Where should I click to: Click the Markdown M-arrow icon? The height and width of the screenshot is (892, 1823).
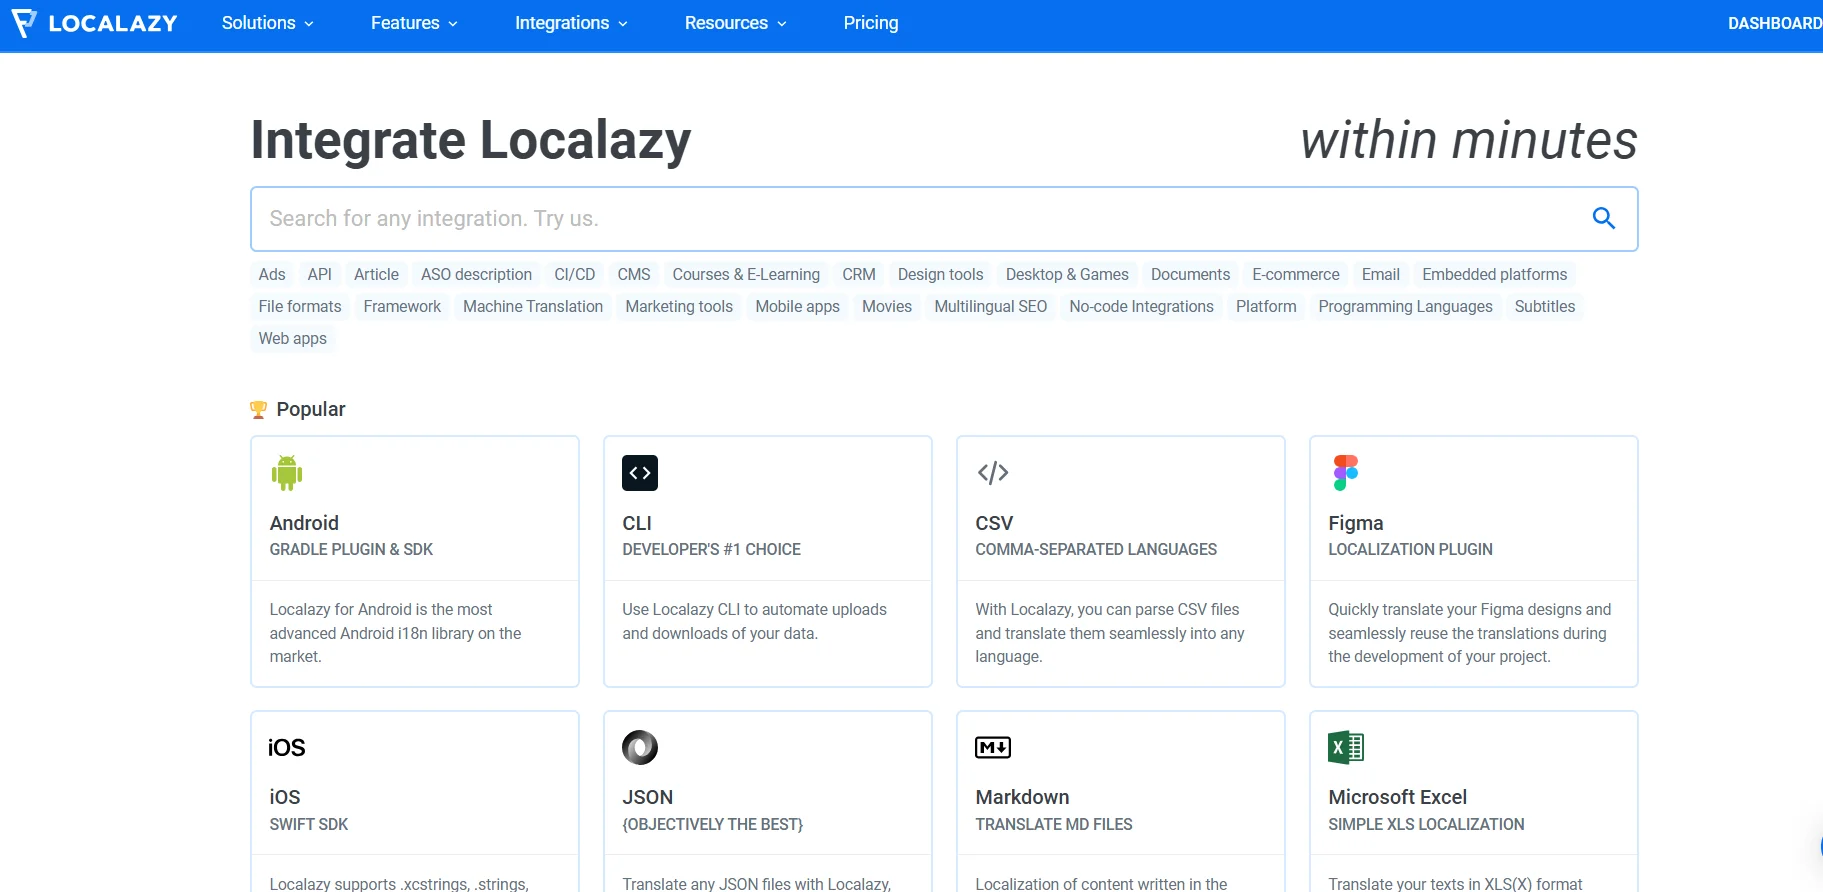click(x=993, y=747)
